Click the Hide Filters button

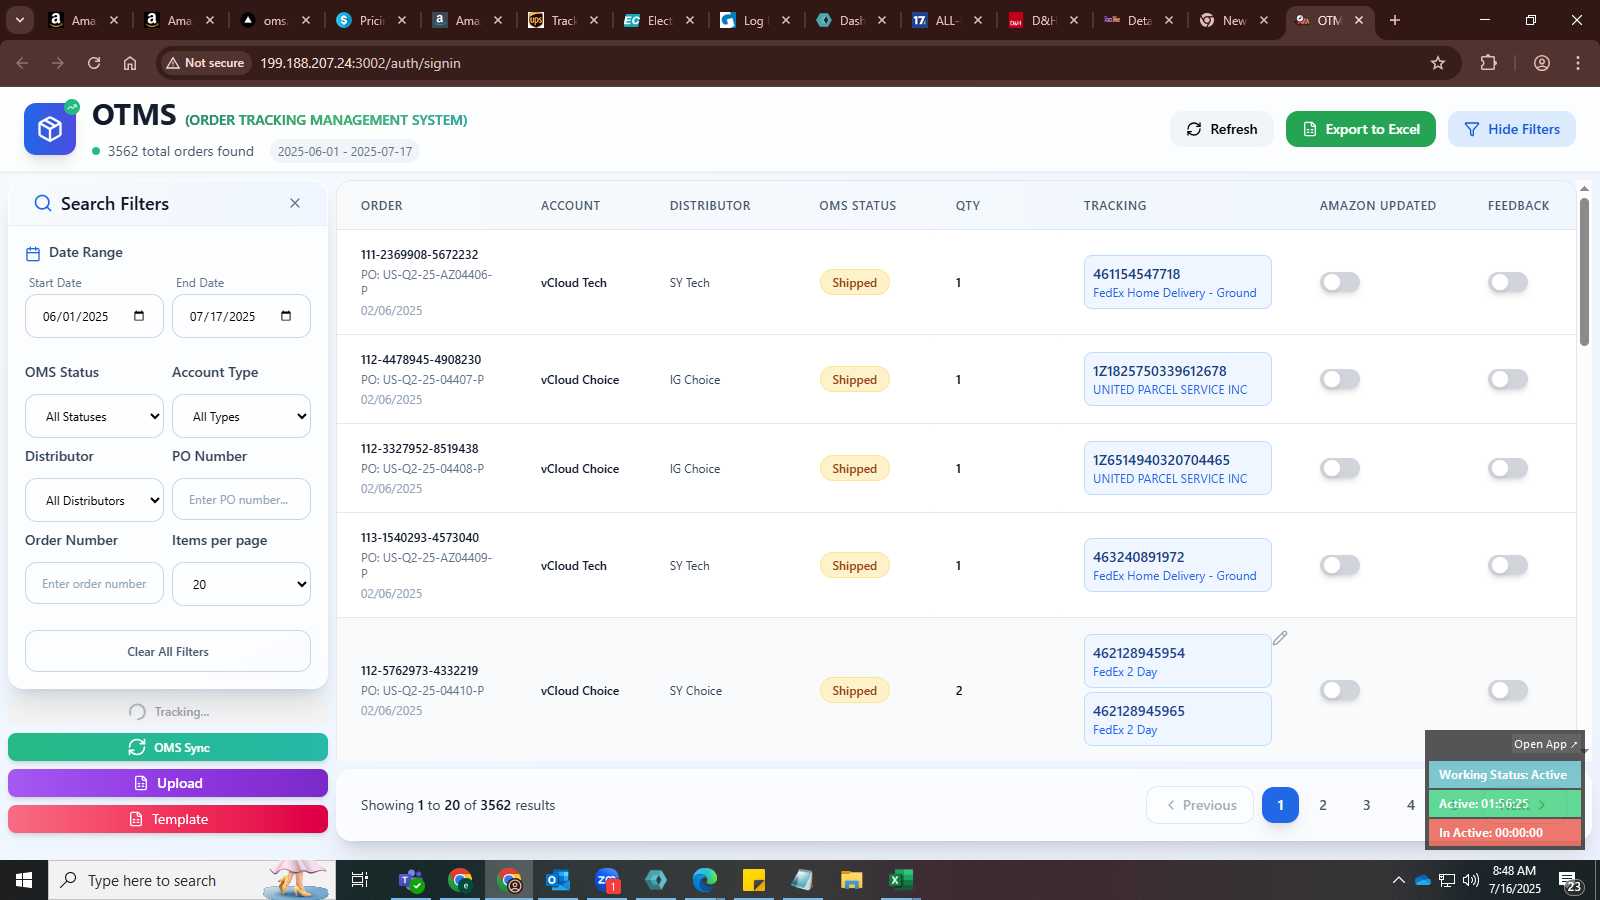pyautogui.click(x=1512, y=129)
